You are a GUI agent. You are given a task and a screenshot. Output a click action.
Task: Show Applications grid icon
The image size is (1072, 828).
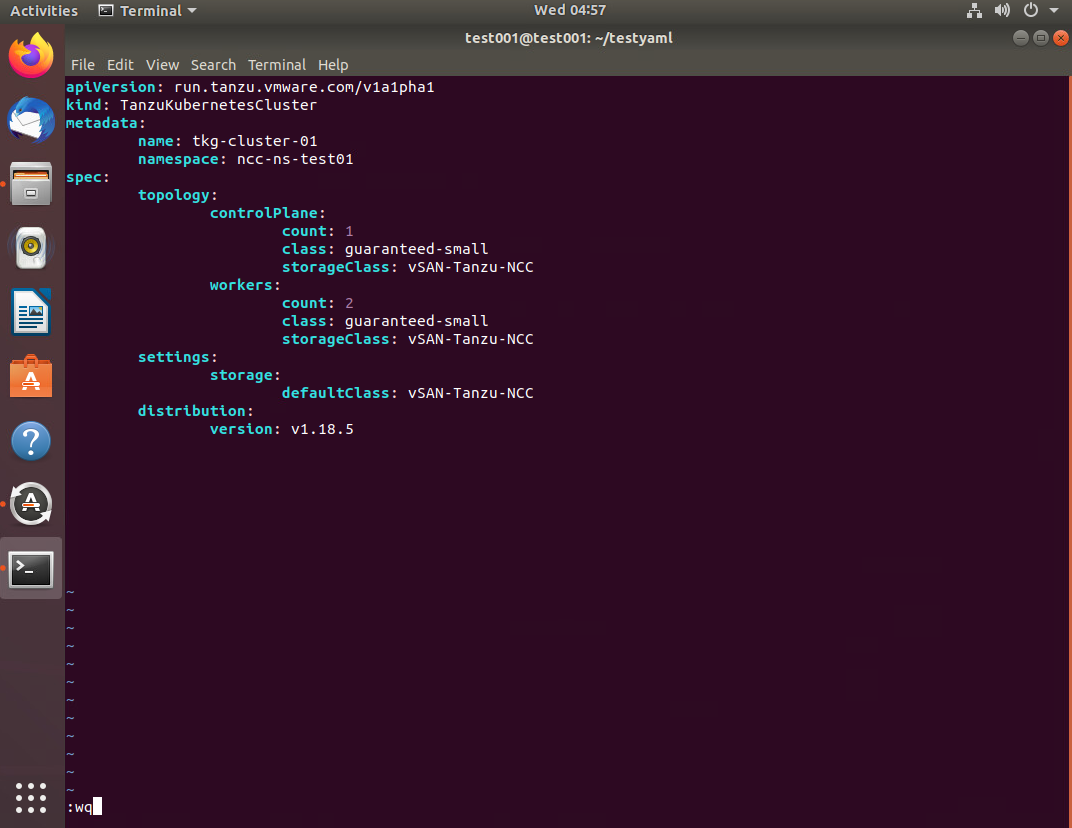(31, 798)
